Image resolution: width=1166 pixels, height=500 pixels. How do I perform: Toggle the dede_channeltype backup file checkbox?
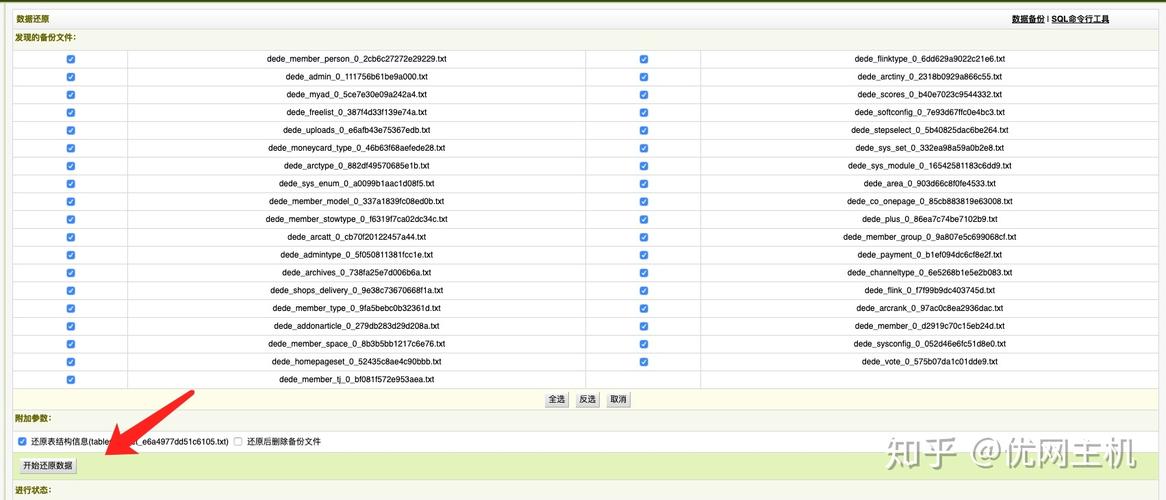tap(643, 272)
